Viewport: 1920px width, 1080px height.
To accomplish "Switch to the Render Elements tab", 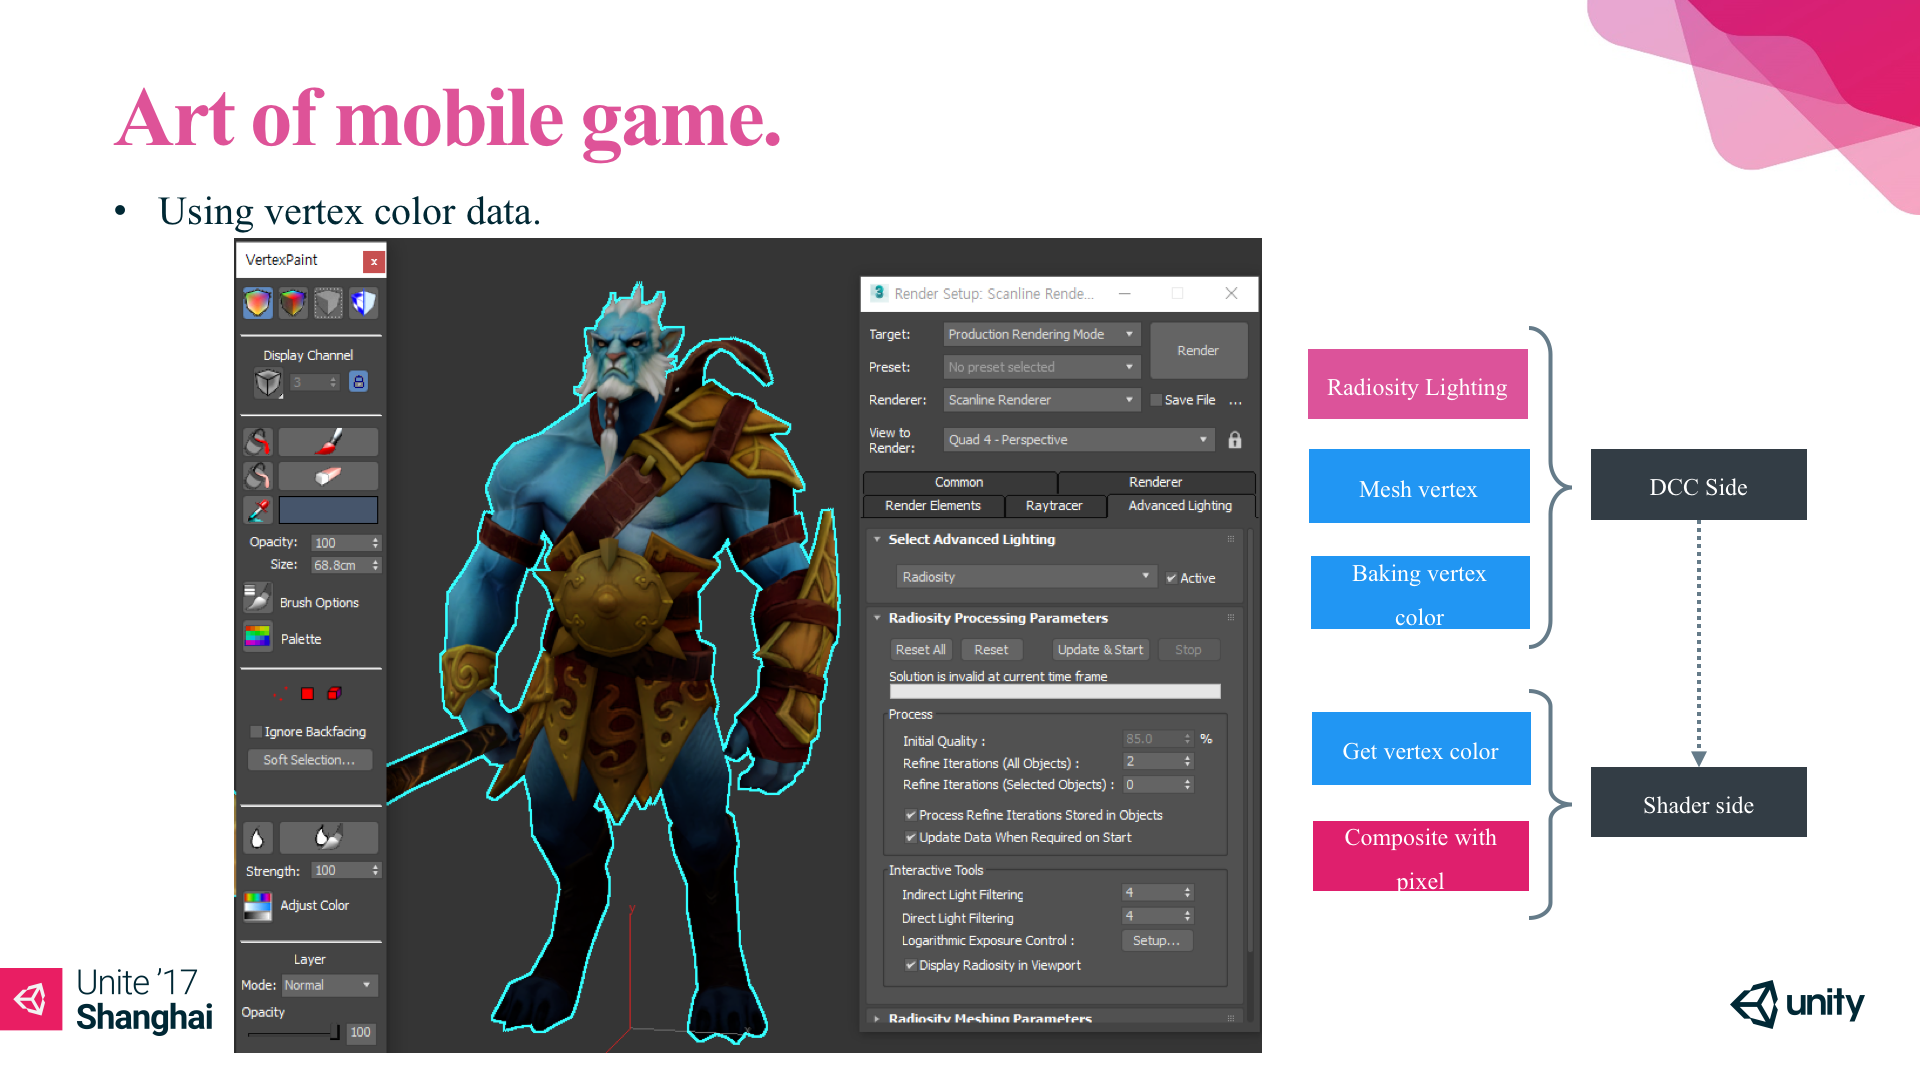I will coord(932,506).
